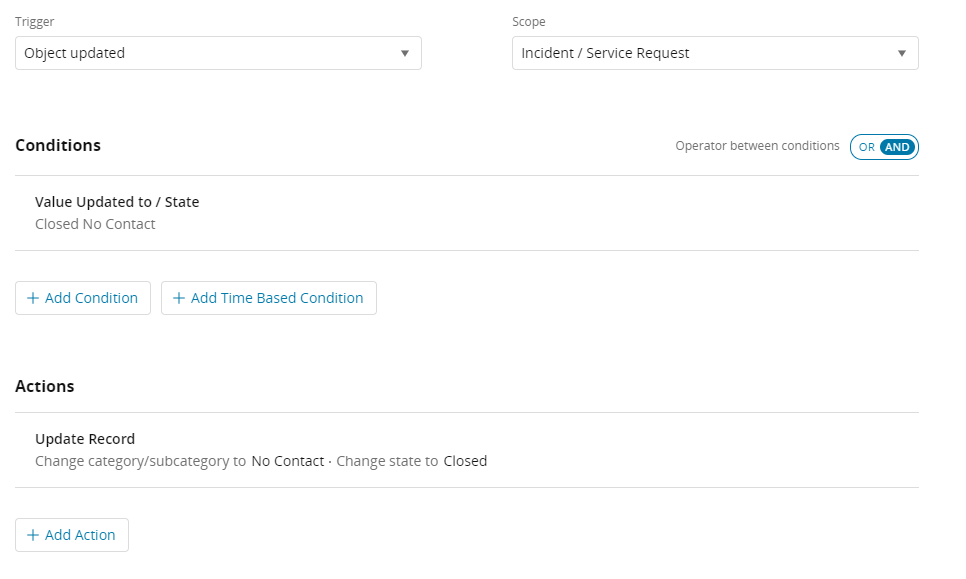Image resolution: width=966 pixels, height=579 pixels.
Task: Click the plus icon beside Add Time Based Condition
Action: coord(179,298)
